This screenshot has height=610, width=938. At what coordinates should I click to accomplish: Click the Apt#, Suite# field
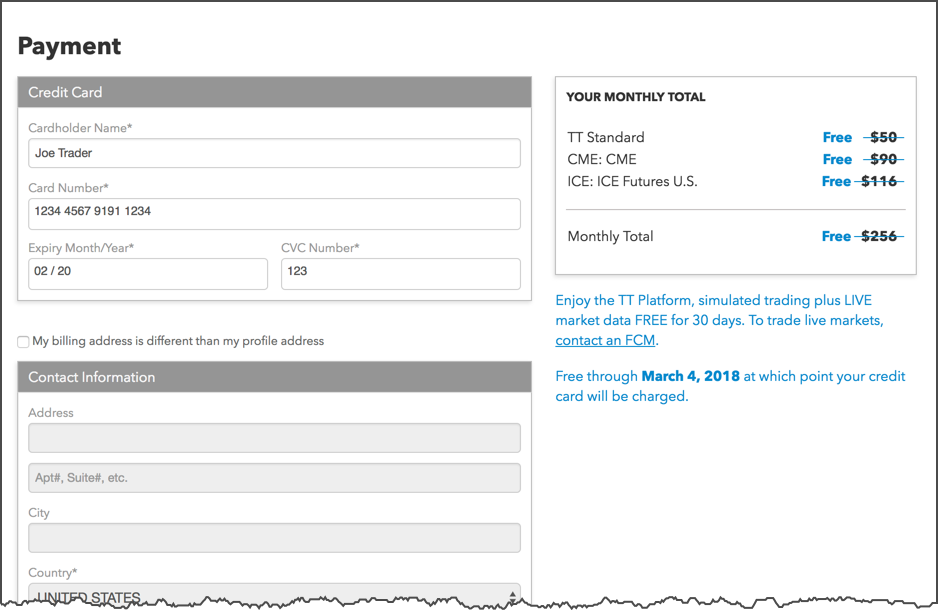click(274, 478)
